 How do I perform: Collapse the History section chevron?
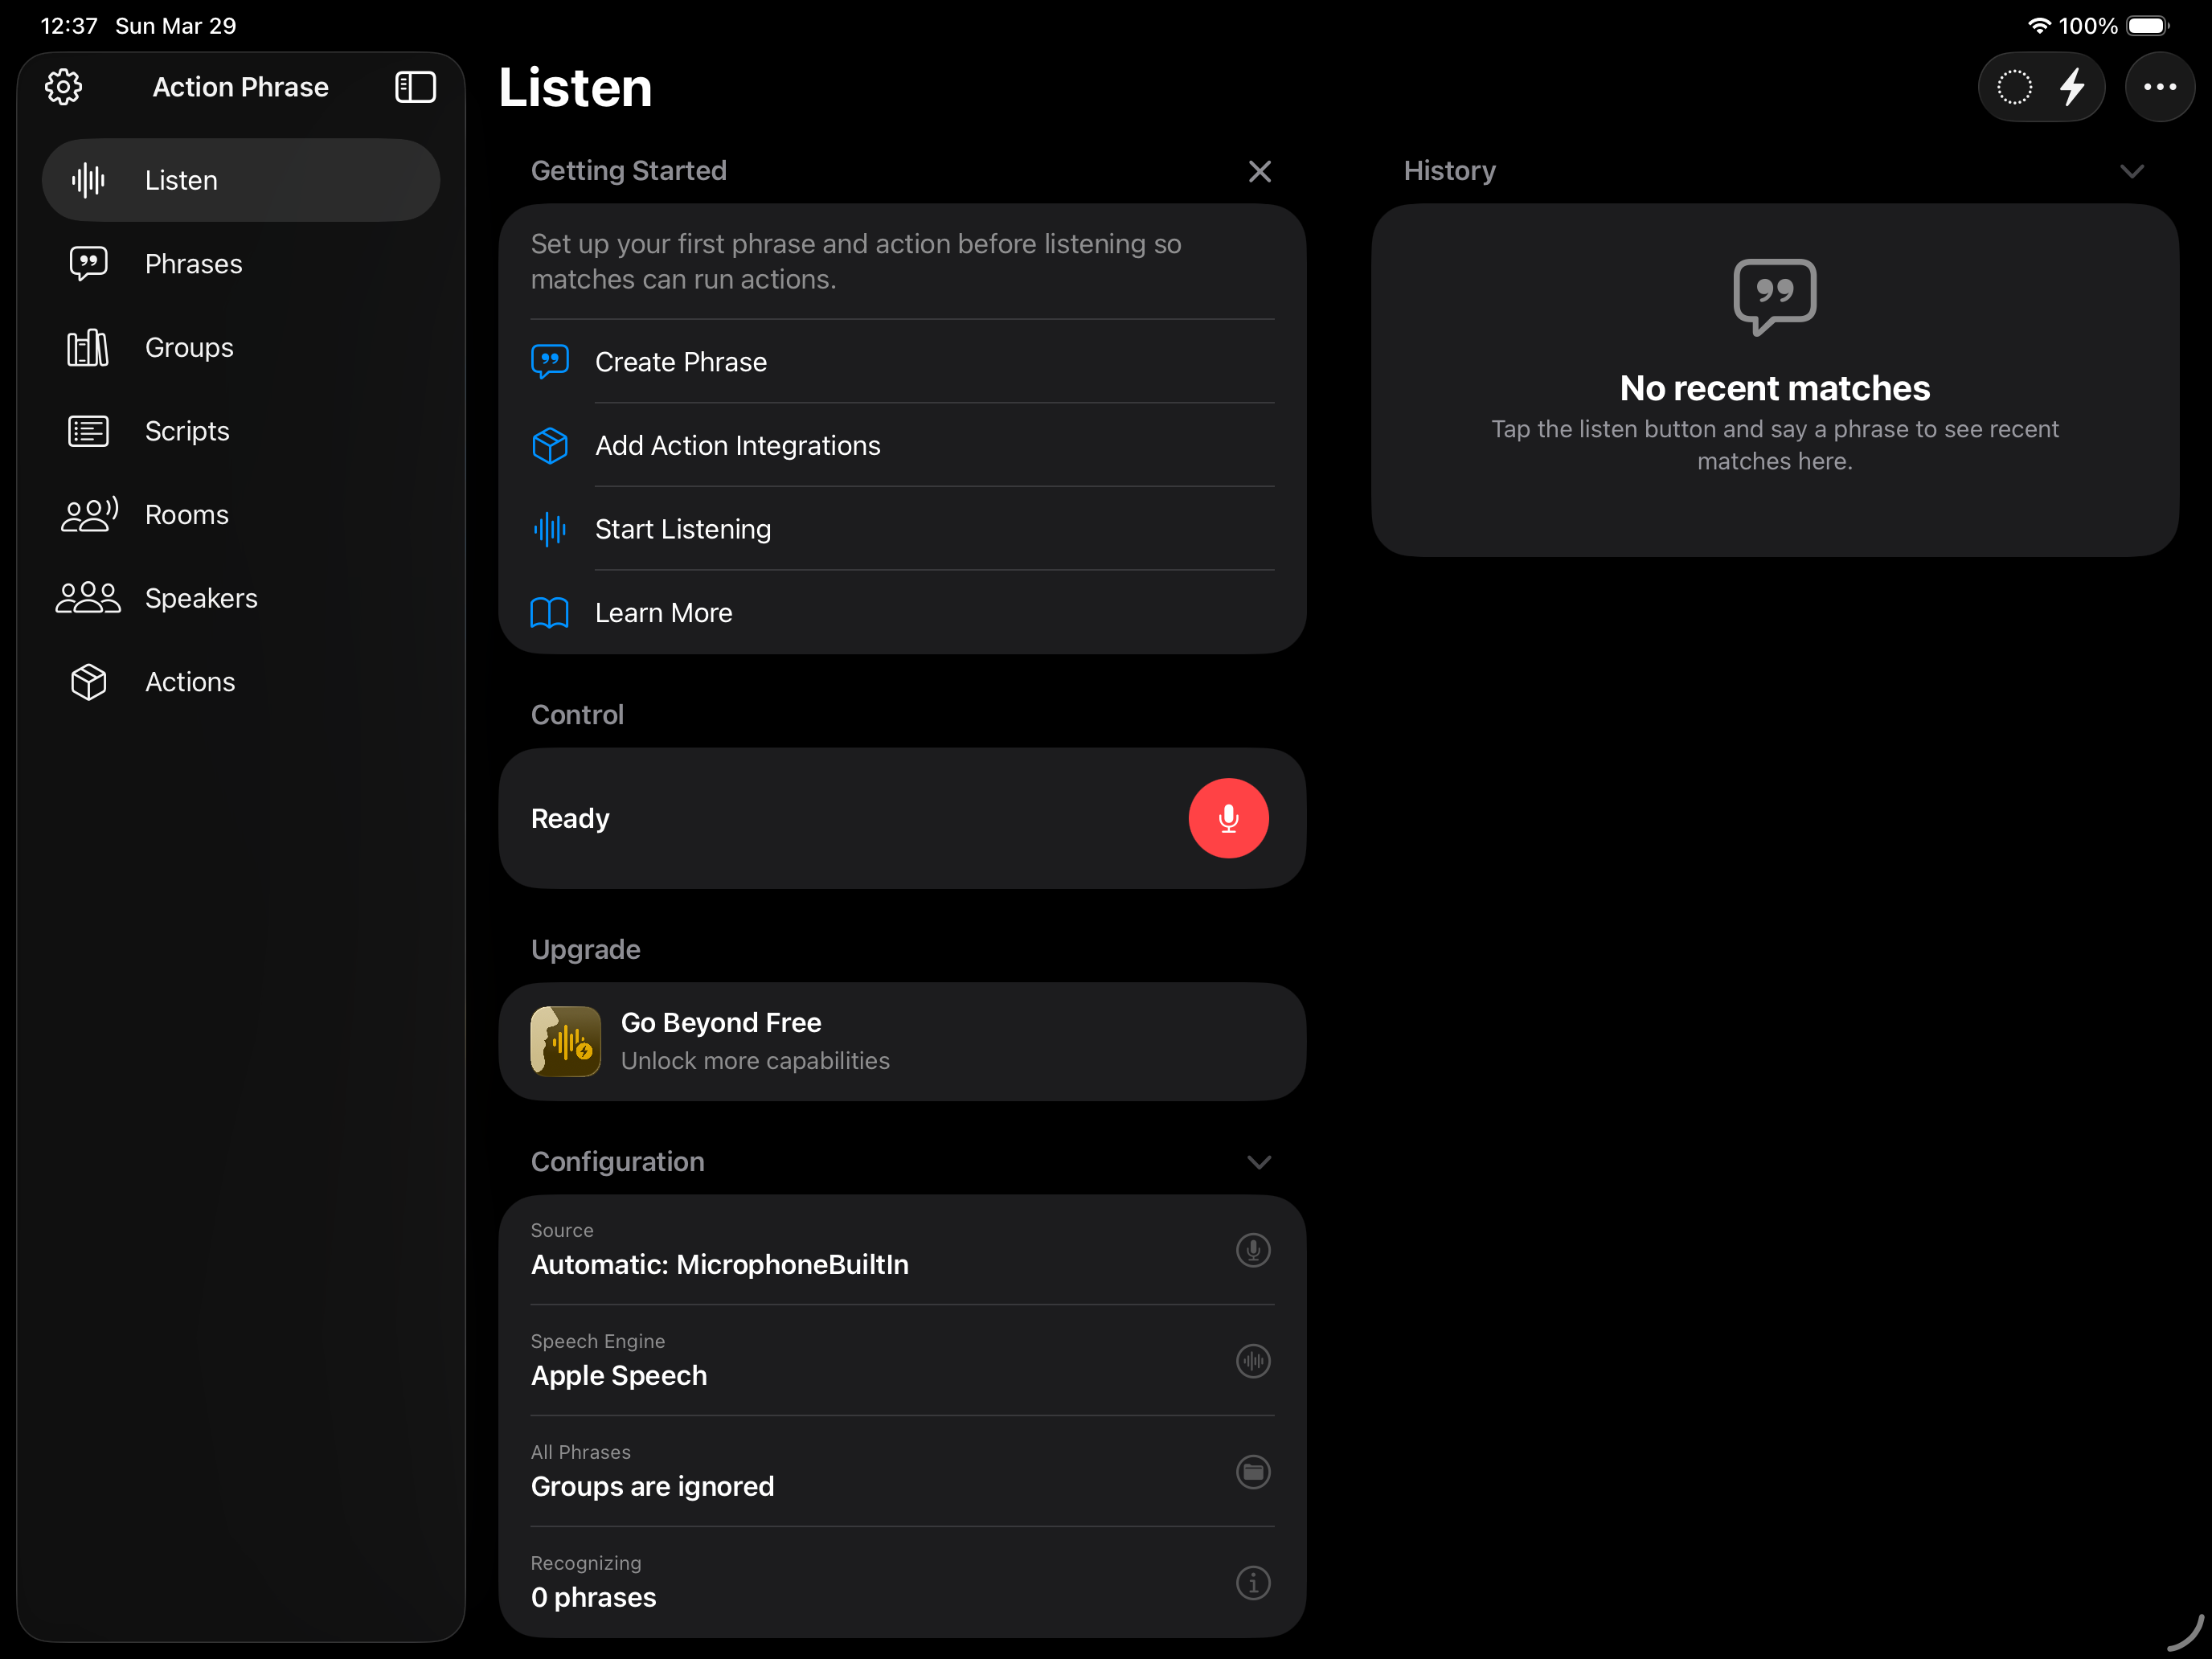coord(2131,171)
